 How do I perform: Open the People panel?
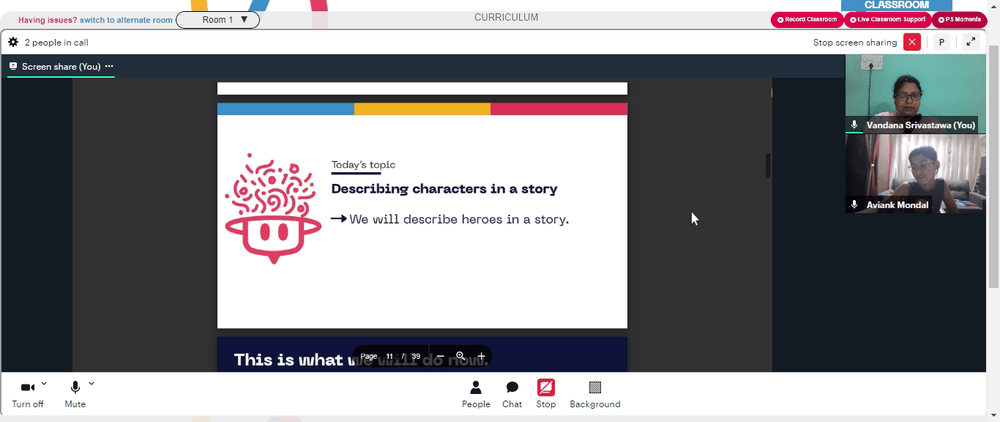476,395
